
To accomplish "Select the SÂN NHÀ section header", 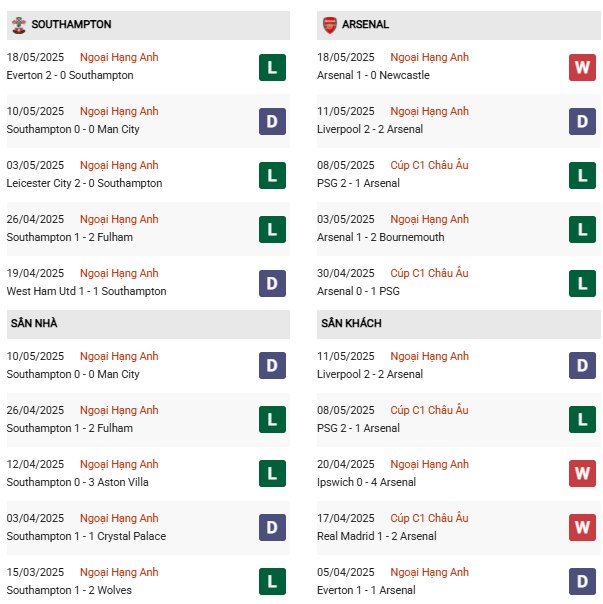I will tap(35, 324).
